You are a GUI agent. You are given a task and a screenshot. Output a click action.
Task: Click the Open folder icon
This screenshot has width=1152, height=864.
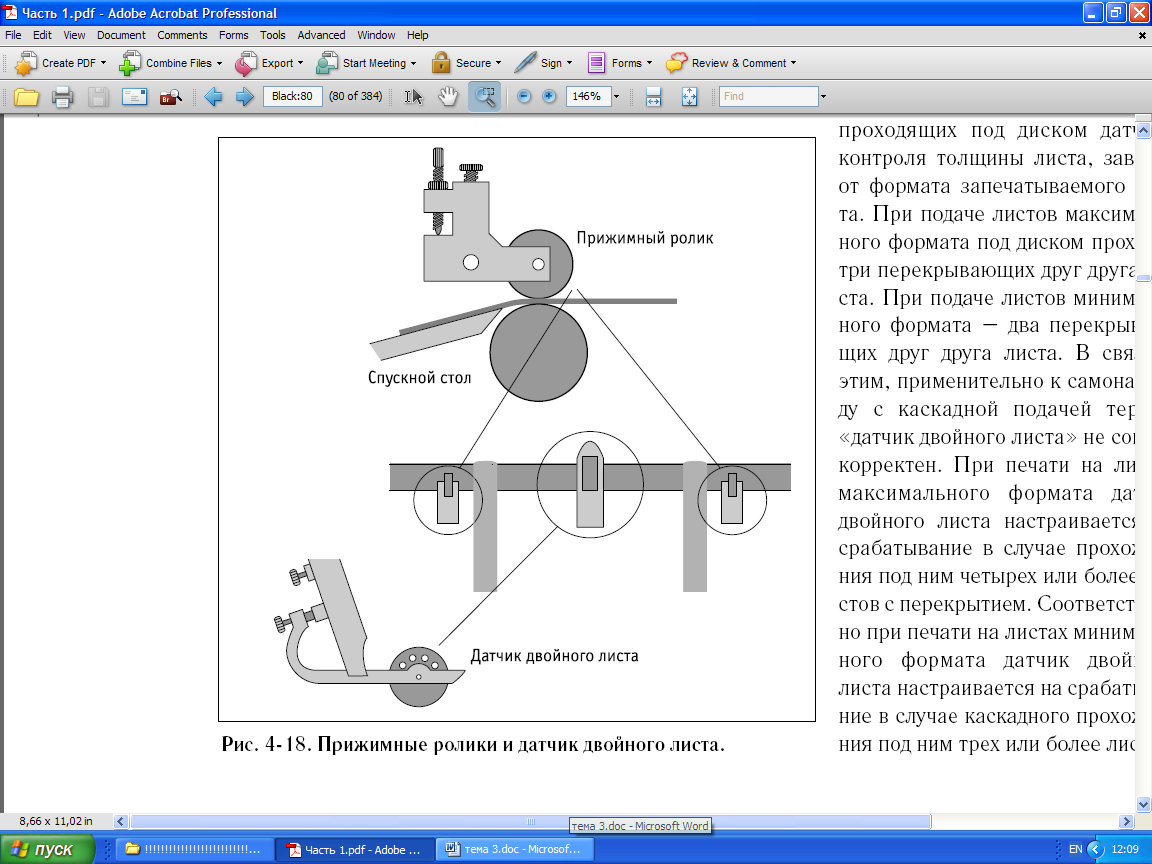pos(26,97)
